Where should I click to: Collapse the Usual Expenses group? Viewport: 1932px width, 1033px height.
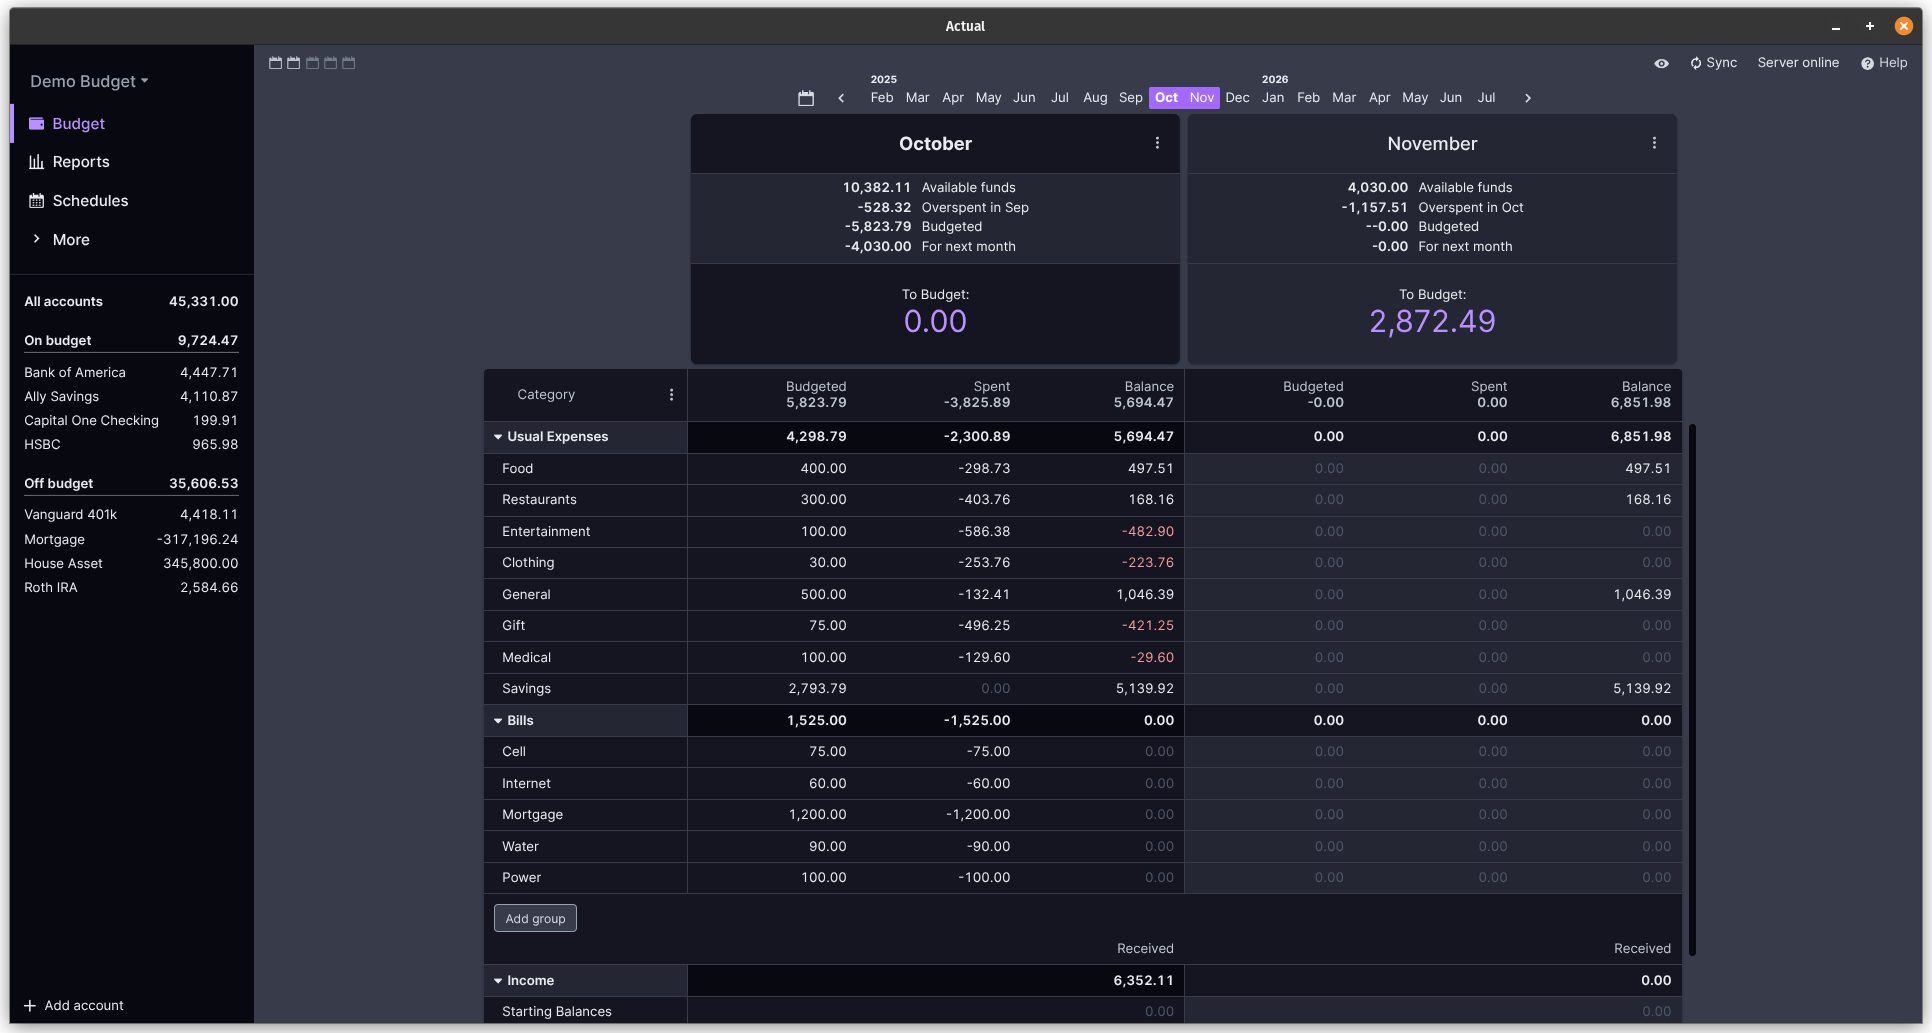(498, 437)
